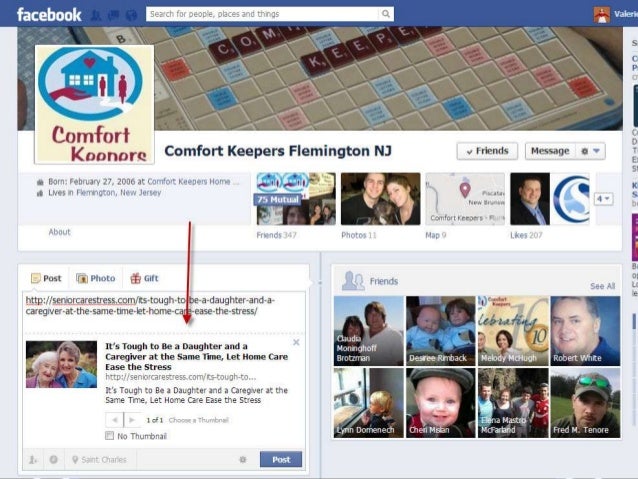Open See All friends link
This screenshot has height=479, width=638.
(x=602, y=286)
